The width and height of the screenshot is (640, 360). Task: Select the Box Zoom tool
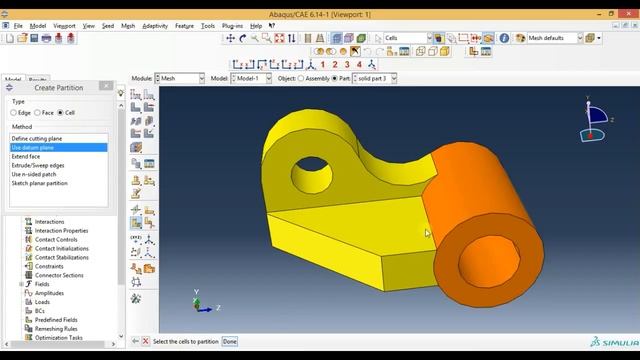coord(267,38)
